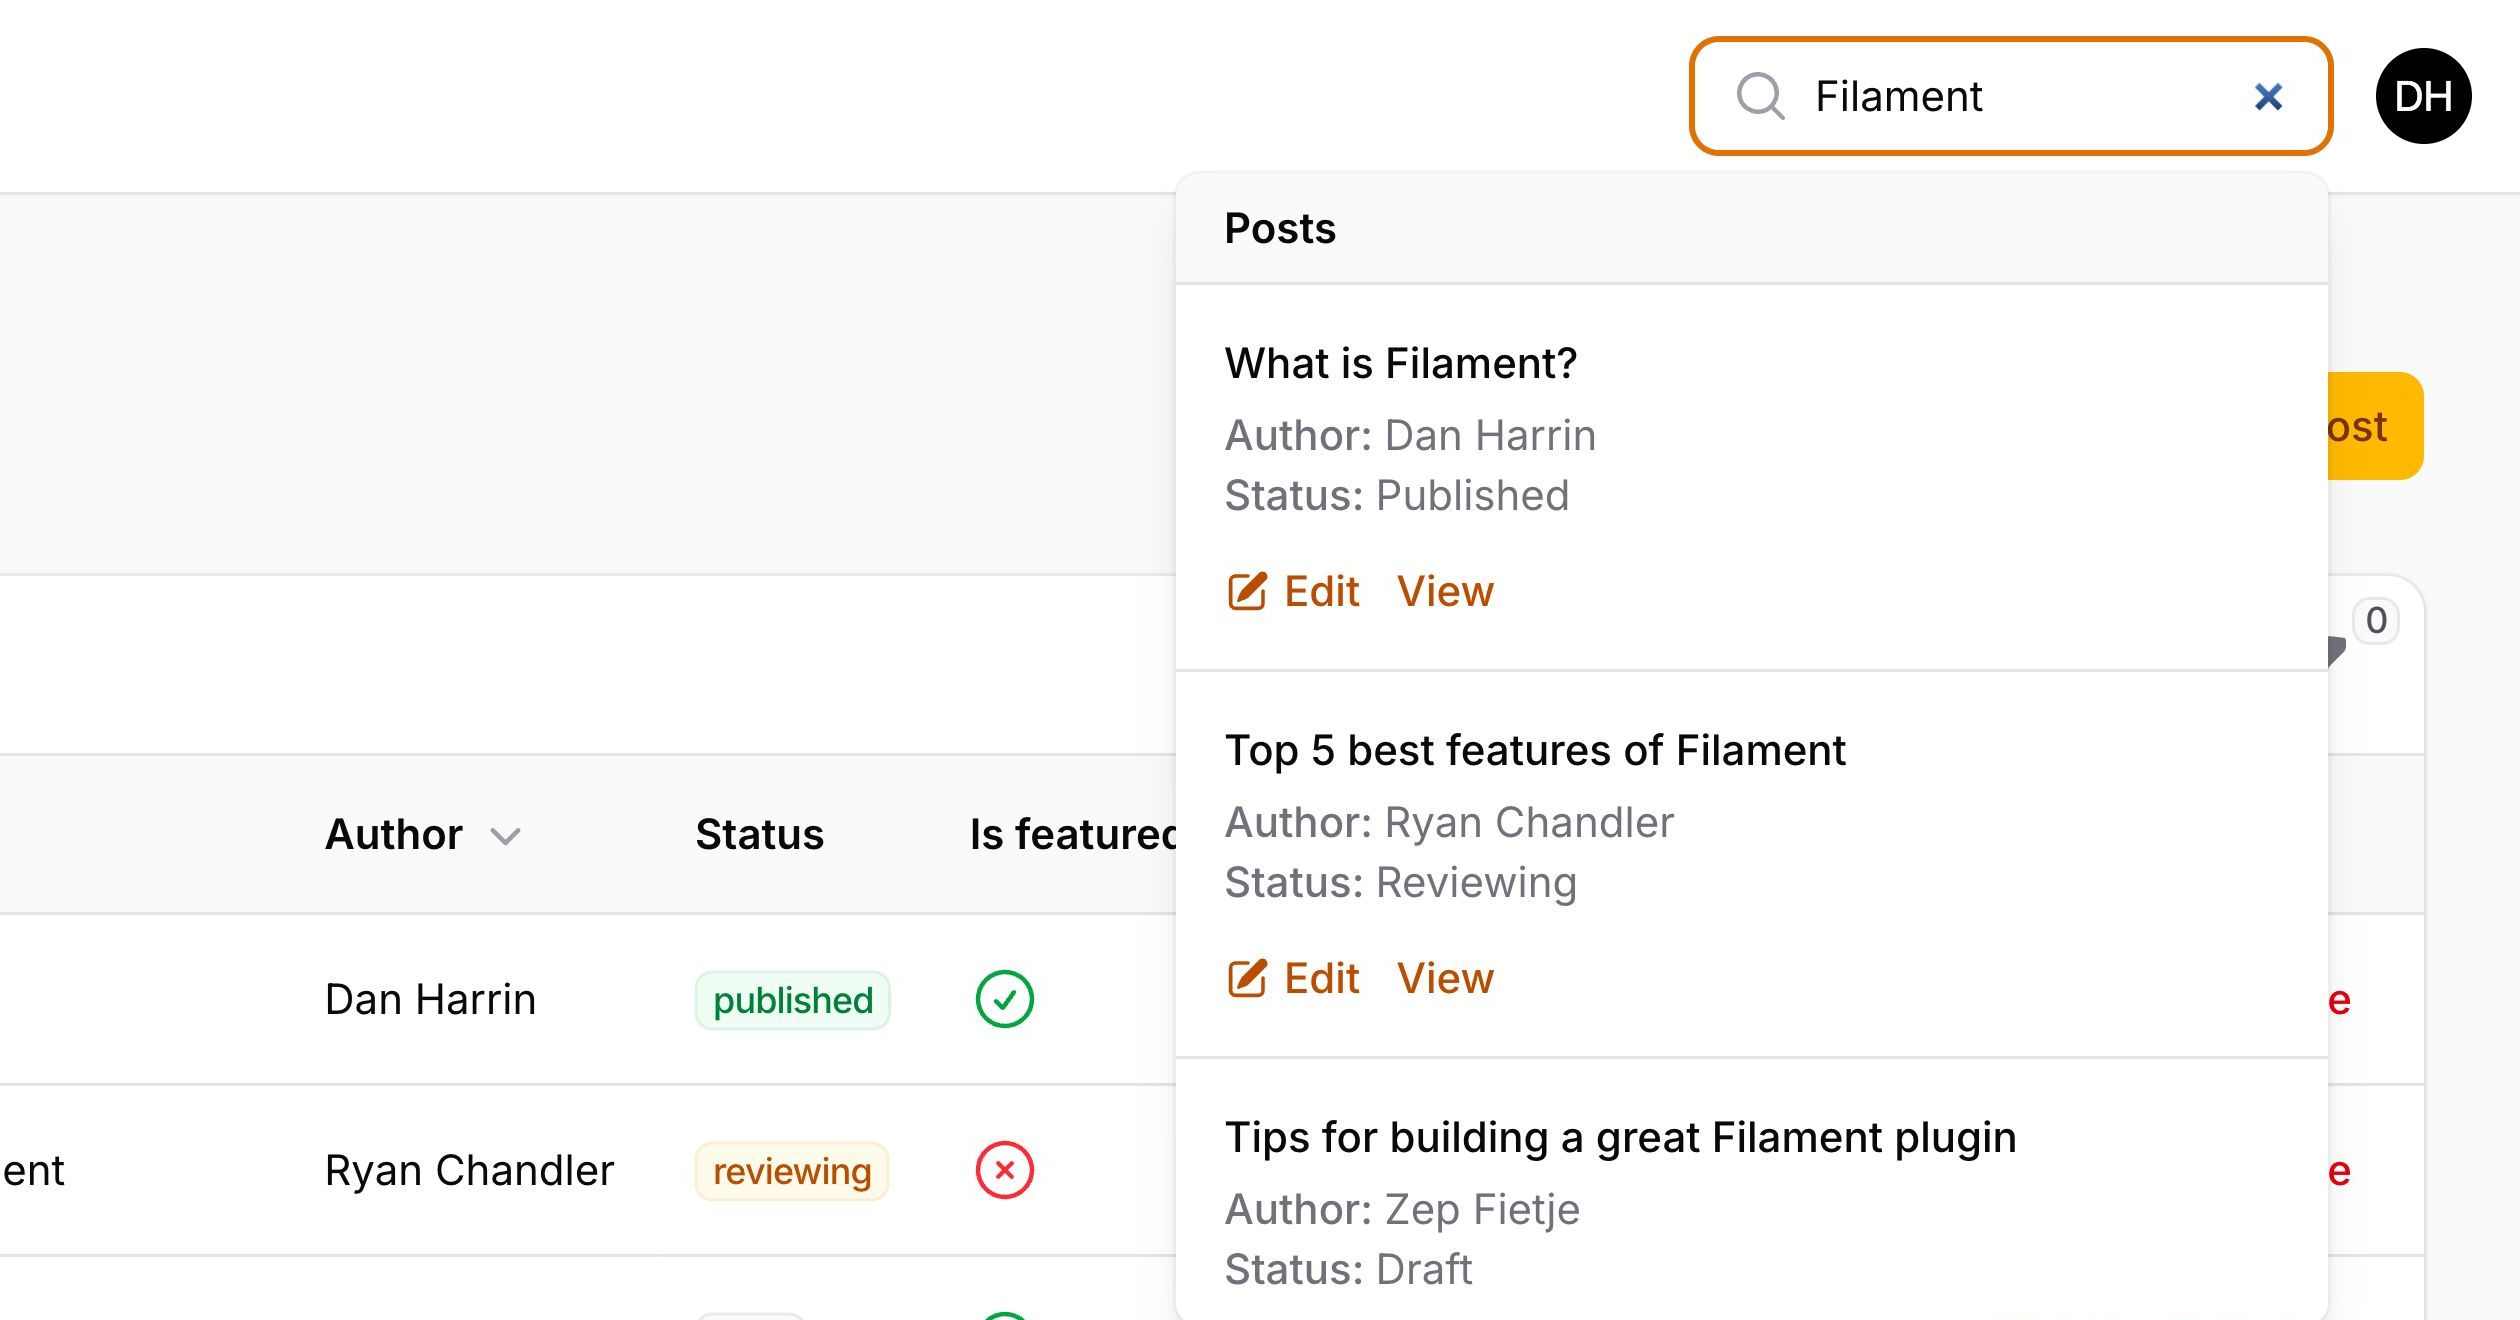Click 'Author: Zep Fietje' in results
Viewport: 2520px width, 1320px height.
[1402, 1209]
